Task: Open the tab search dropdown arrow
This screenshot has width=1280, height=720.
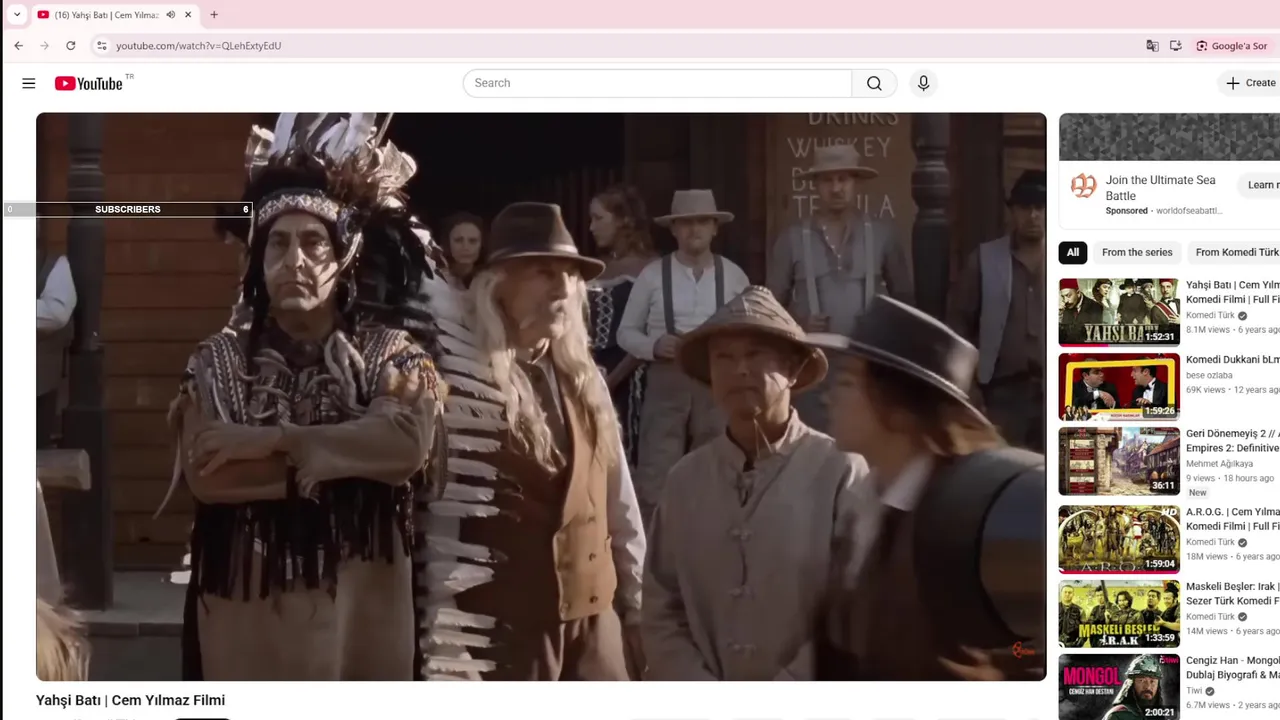Action: (x=16, y=15)
